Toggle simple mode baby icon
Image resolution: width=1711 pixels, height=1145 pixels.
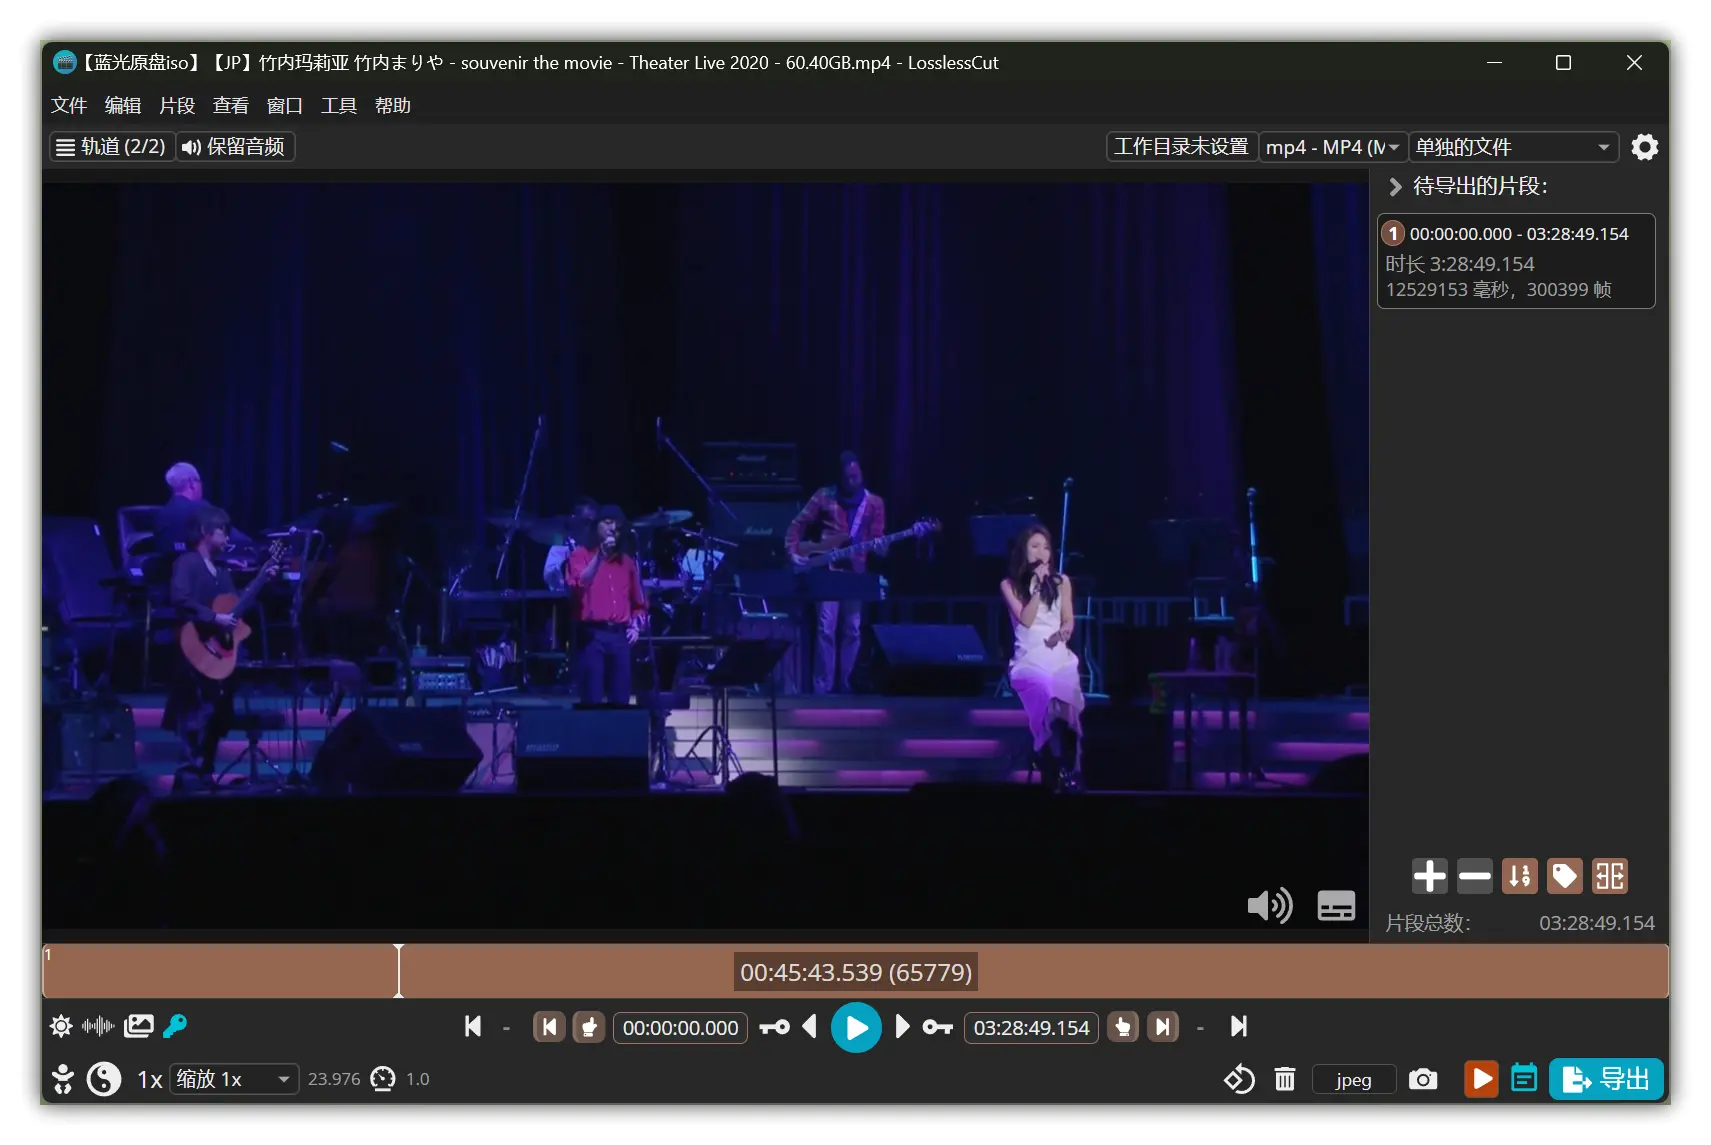(x=63, y=1079)
